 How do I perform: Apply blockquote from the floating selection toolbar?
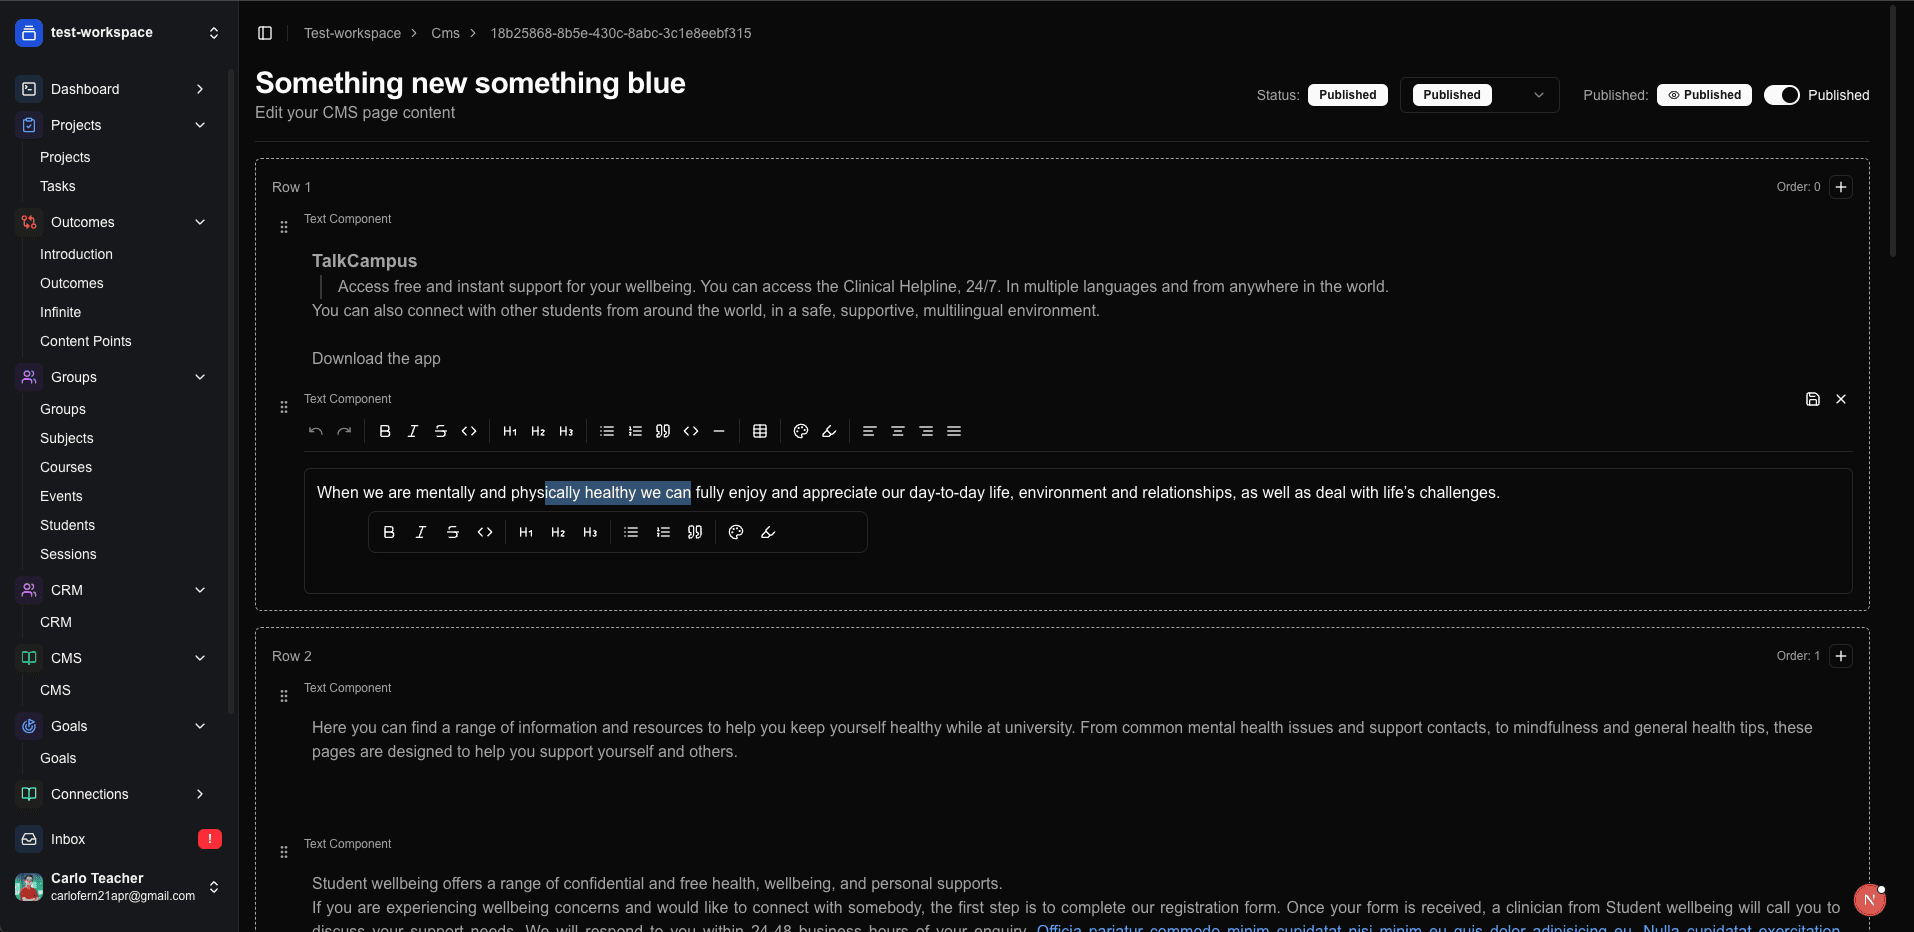695,532
